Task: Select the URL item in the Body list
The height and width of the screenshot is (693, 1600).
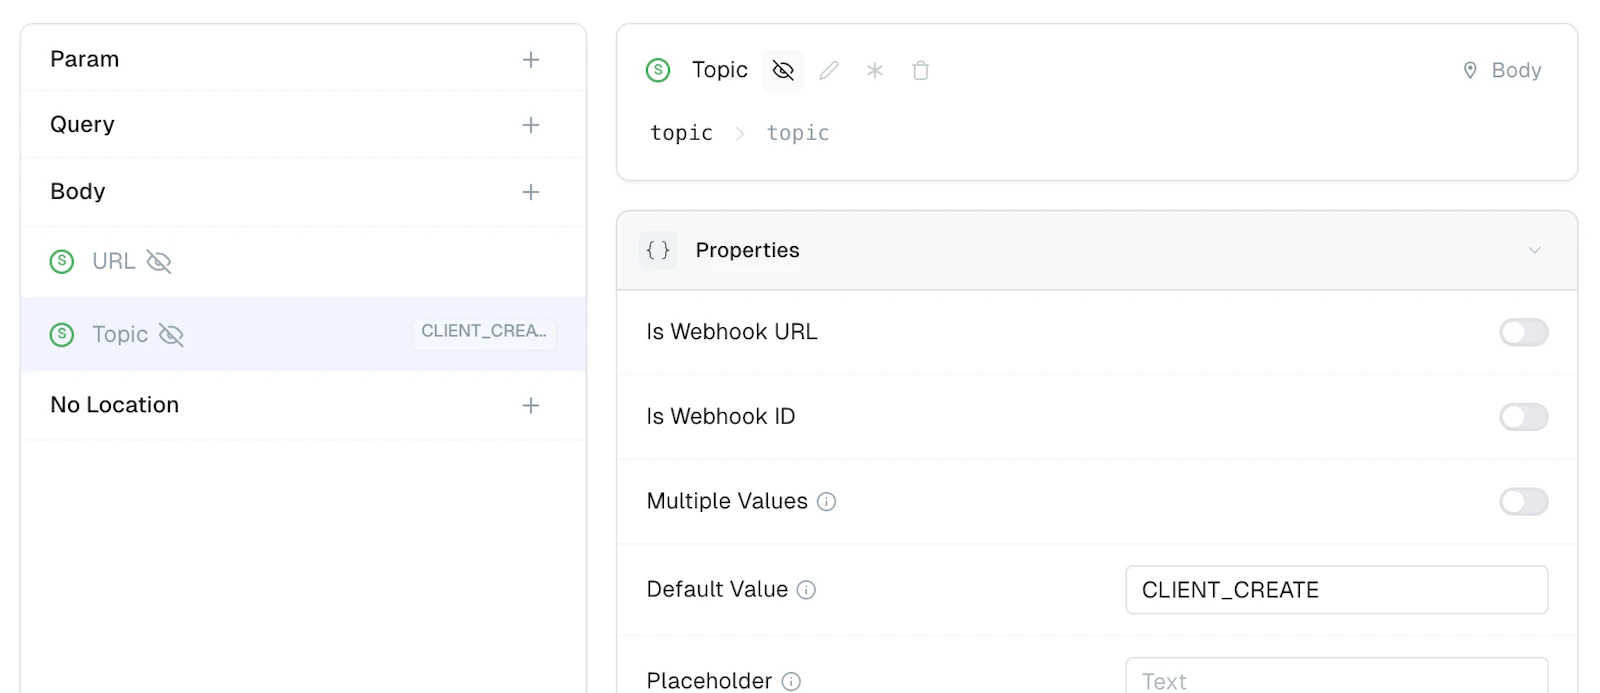Action: 303,262
